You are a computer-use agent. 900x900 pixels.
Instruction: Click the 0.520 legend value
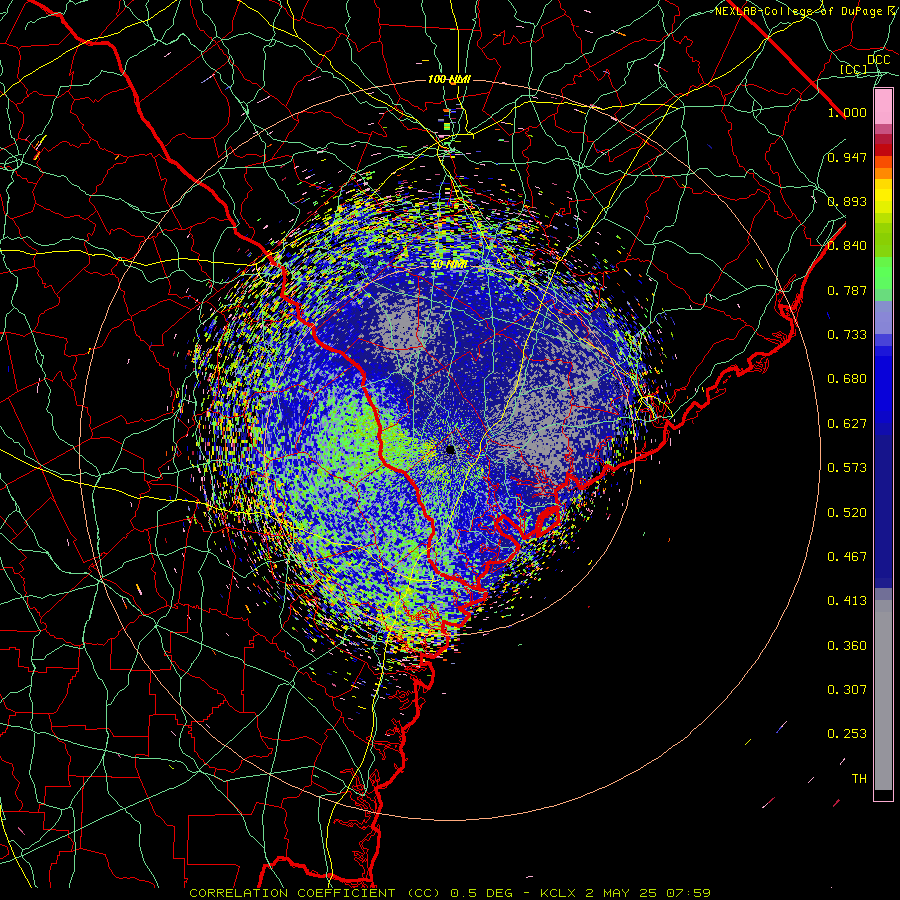pyautogui.click(x=847, y=513)
